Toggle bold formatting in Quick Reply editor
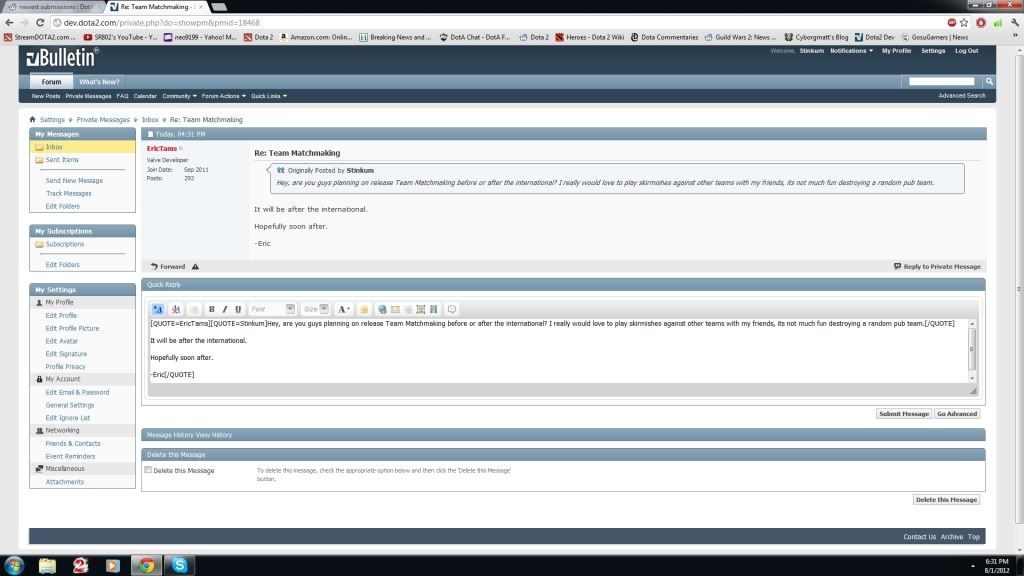1024x576 pixels. coord(212,309)
